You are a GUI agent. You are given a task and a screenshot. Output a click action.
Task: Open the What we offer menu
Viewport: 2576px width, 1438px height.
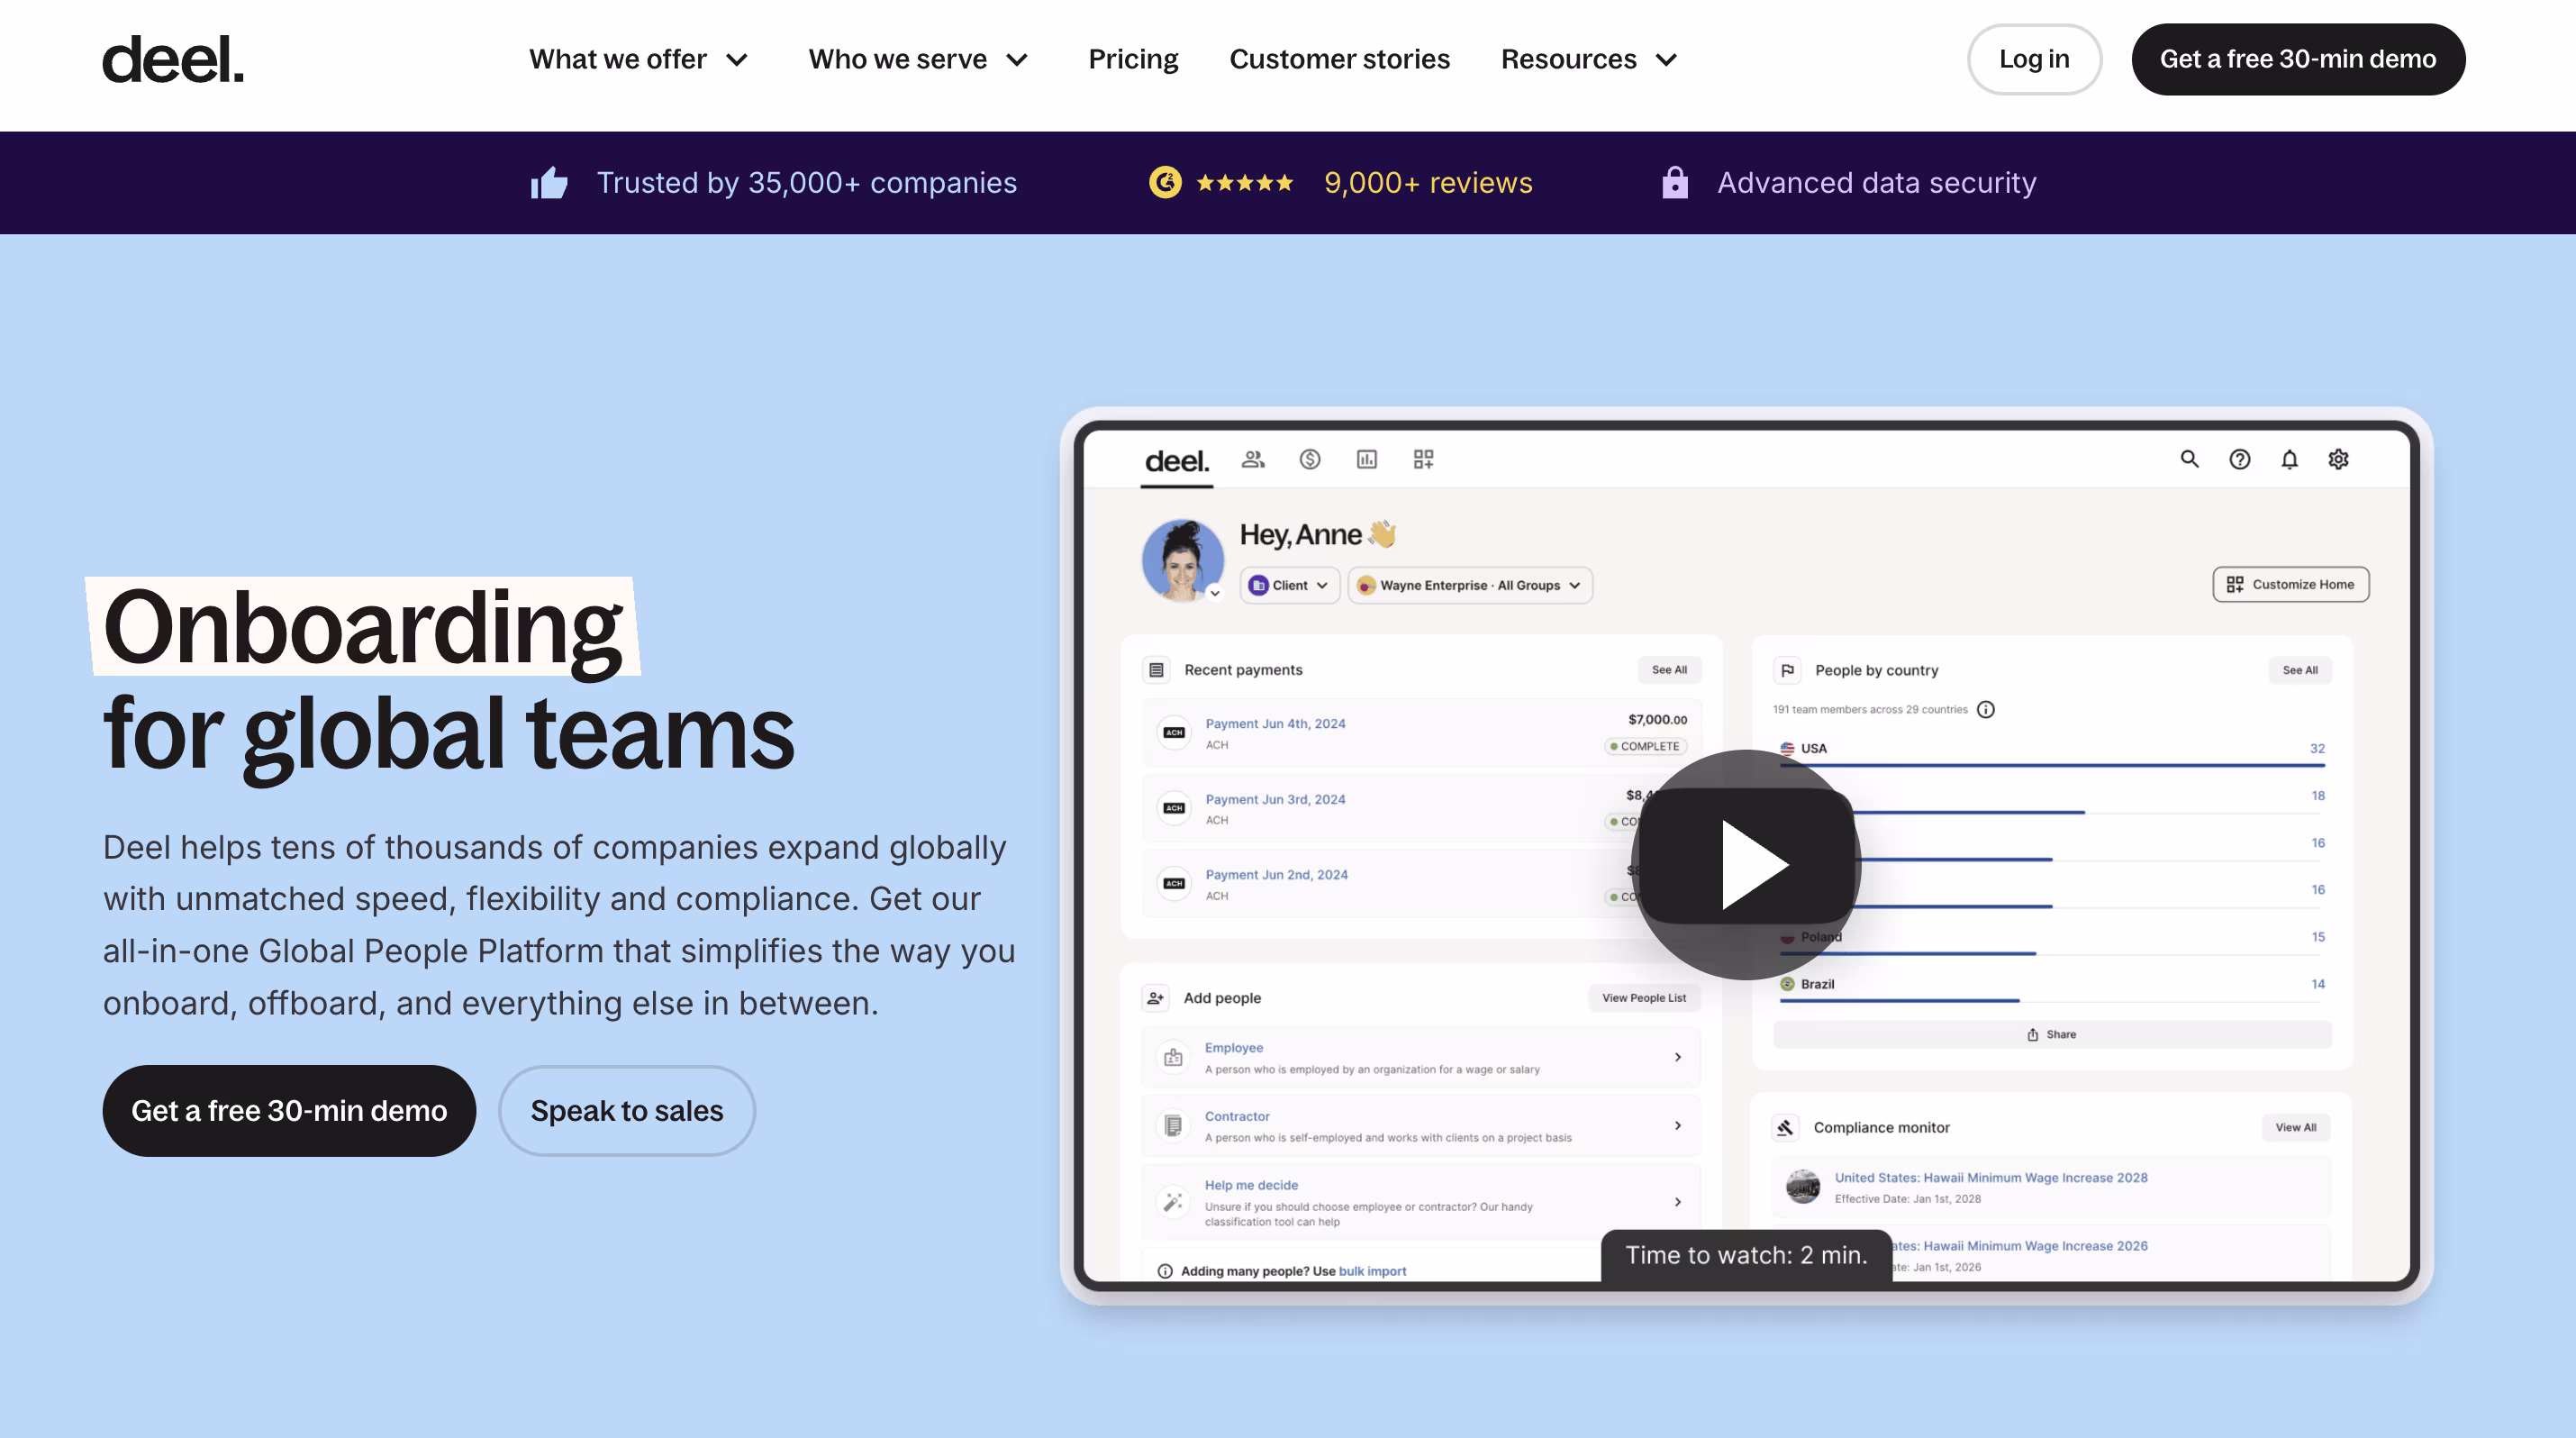638,59
